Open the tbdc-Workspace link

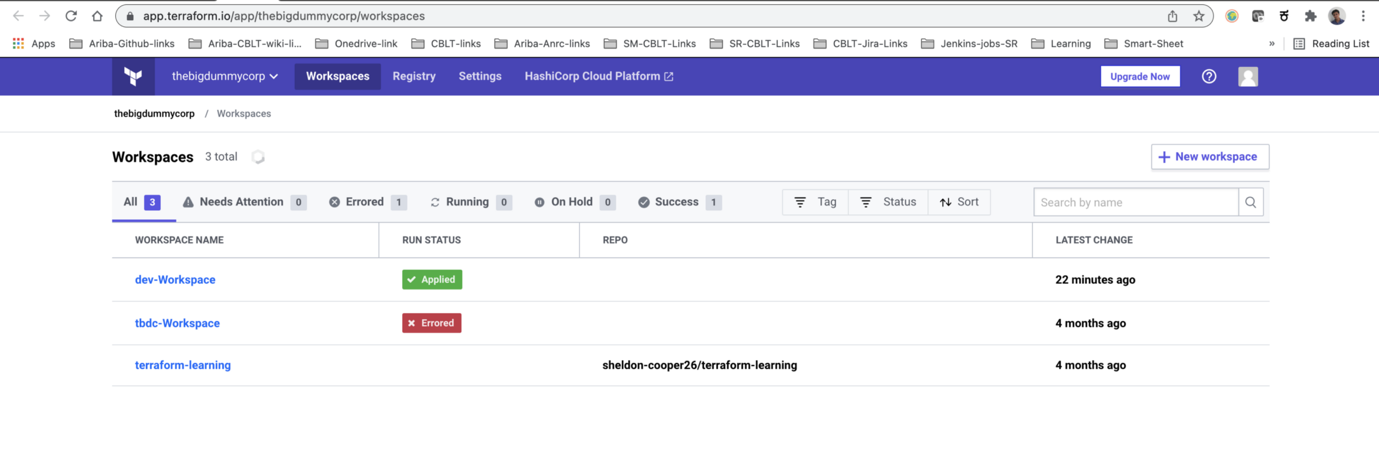(x=177, y=323)
